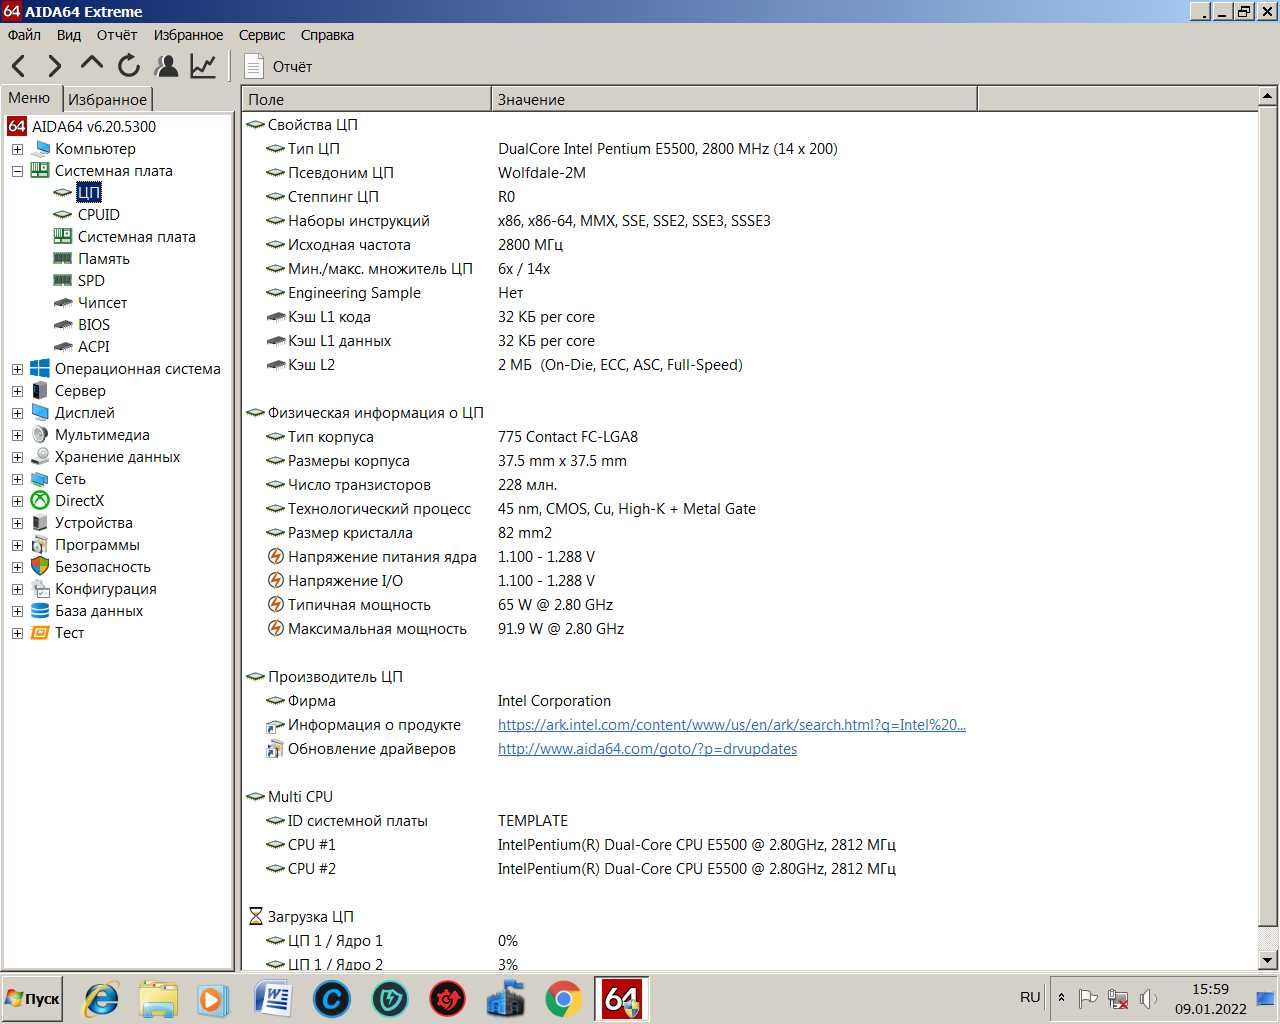
Task: Click the Конфигурация icon in tree
Action: (40, 589)
